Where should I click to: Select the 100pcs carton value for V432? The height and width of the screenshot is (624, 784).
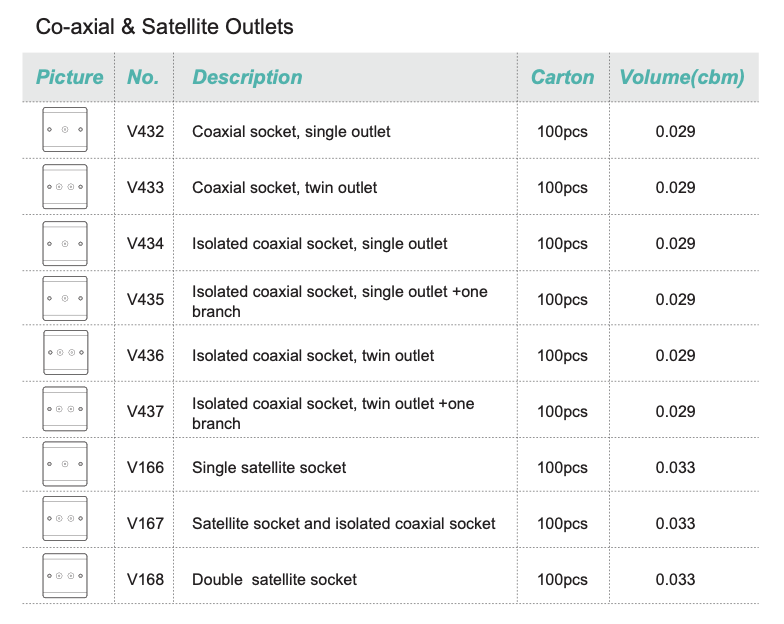[x=562, y=132]
